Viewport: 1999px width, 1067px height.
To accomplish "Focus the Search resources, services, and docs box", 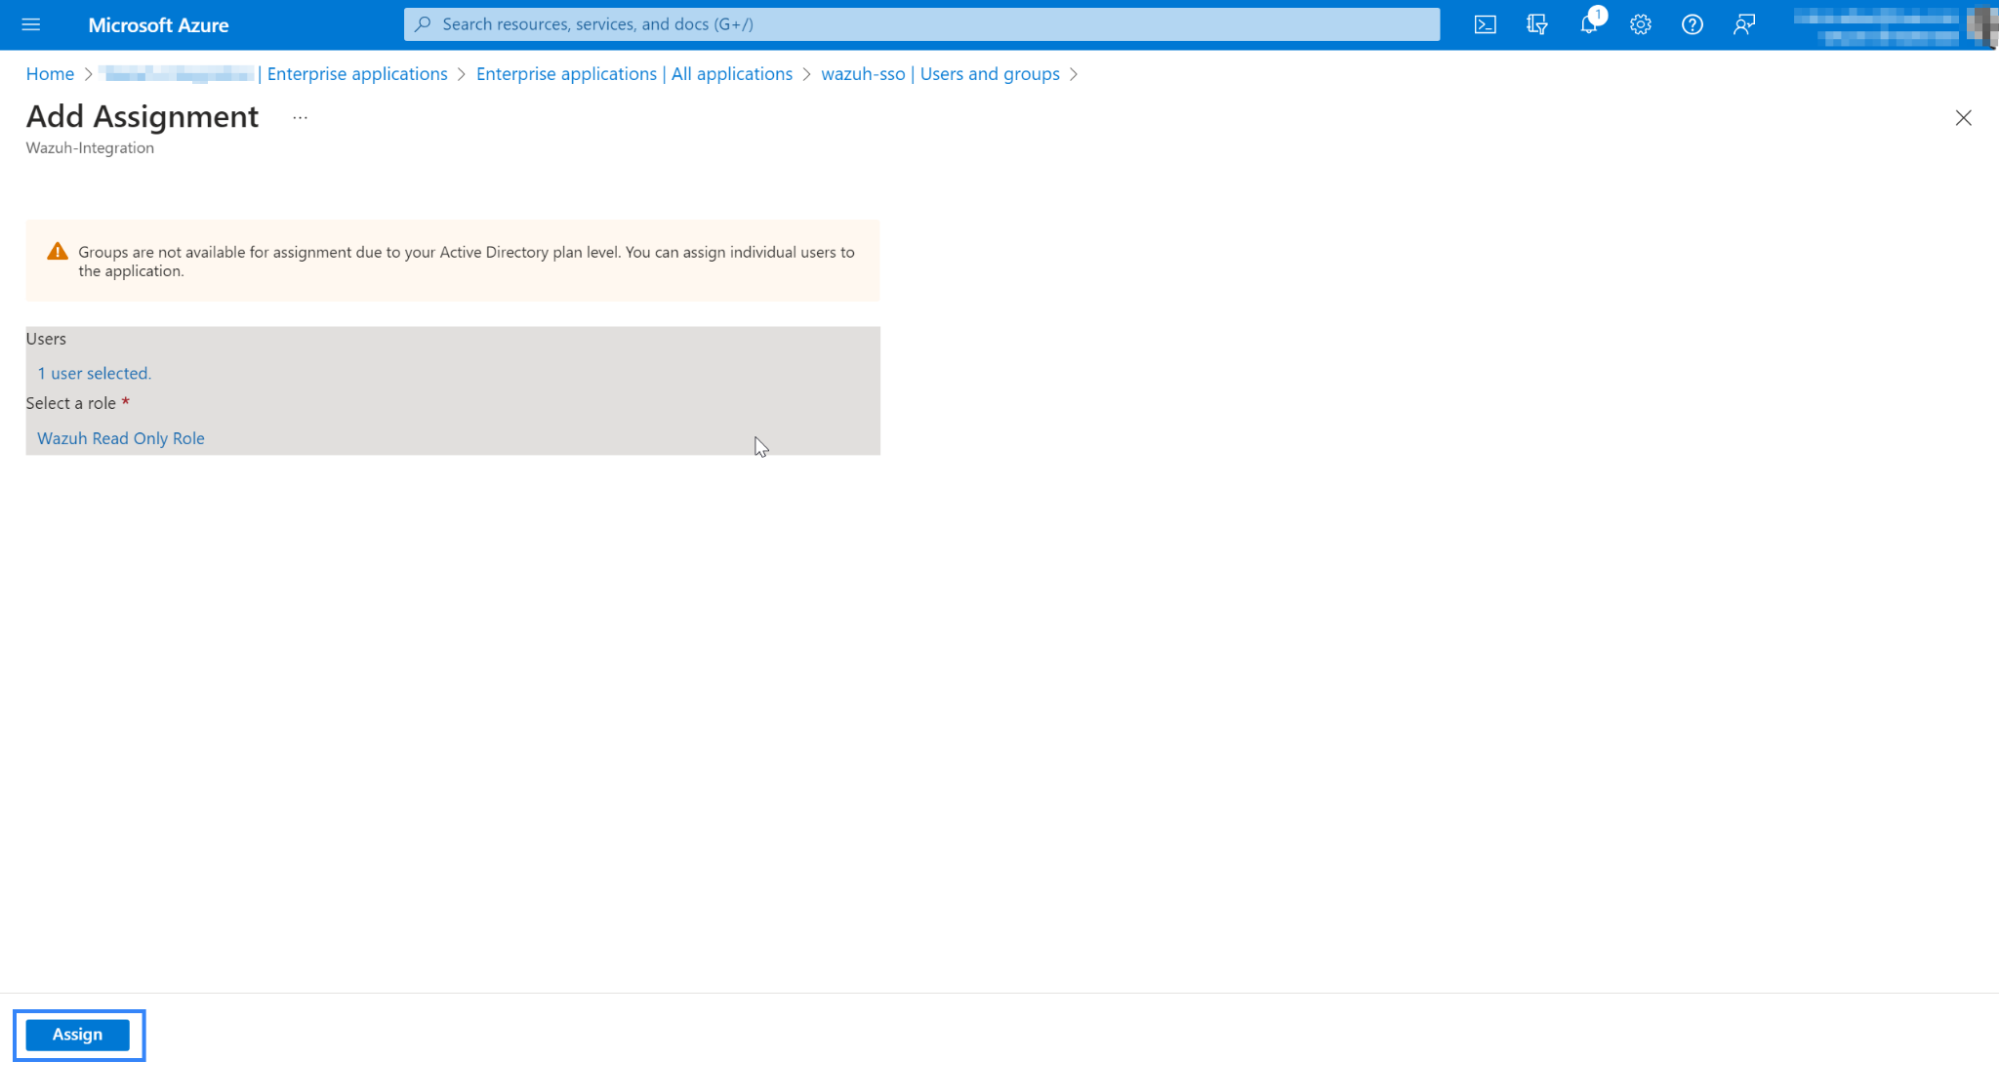I will (x=921, y=24).
